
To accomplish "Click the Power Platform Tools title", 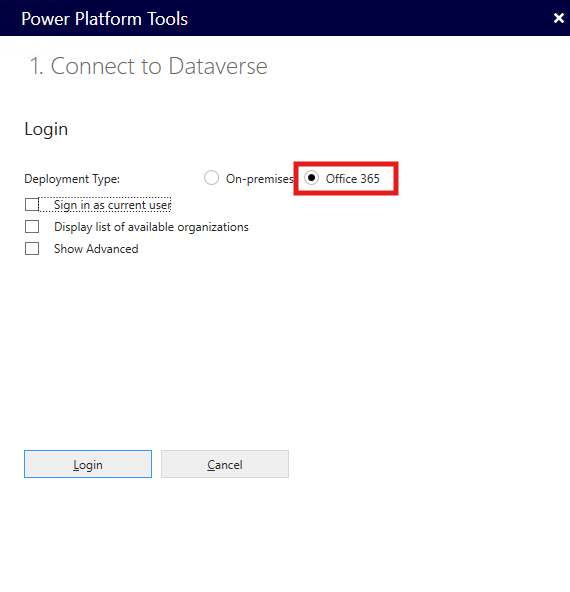I will (105, 19).
